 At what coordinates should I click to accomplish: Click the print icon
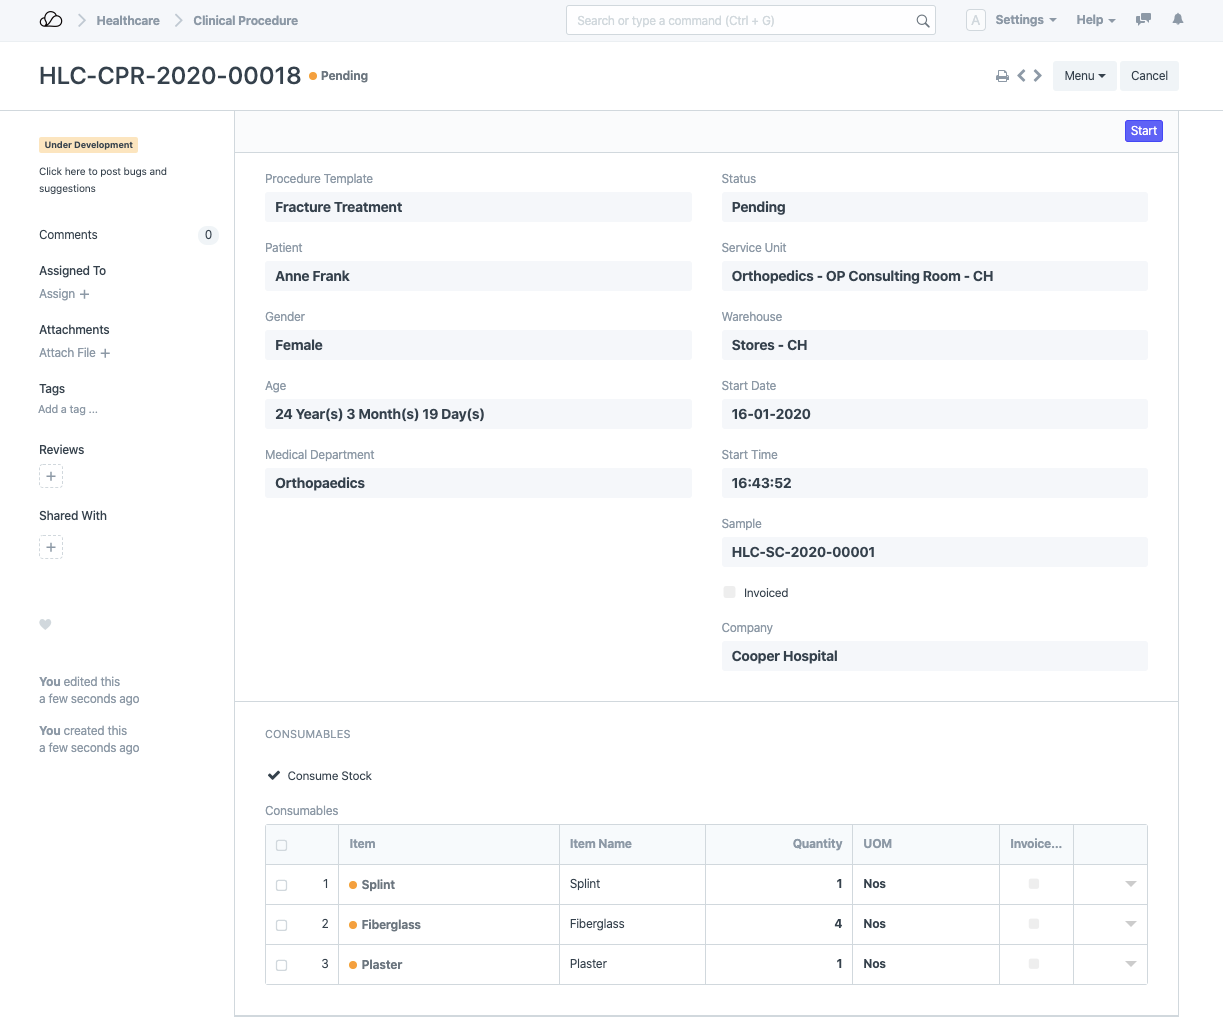click(1002, 75)
